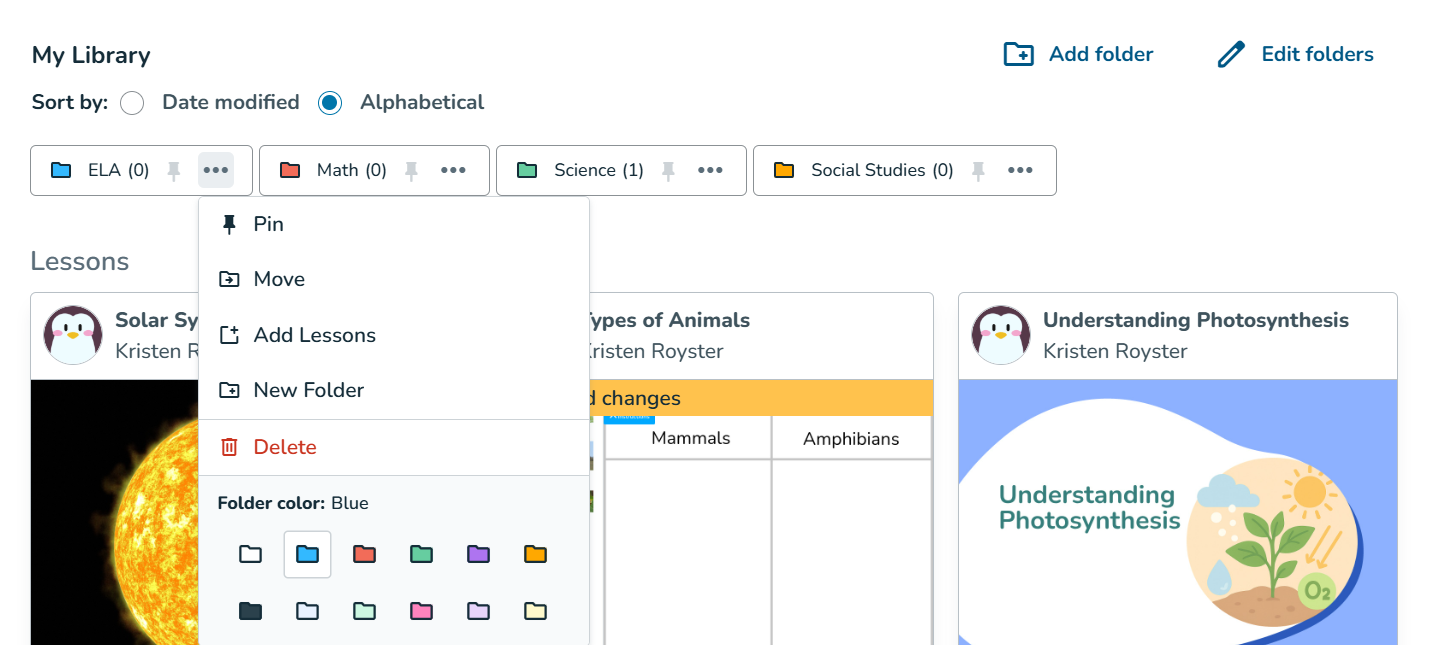1429x645 pixels.
Task: Pick the white folder color swatch
Action: (250, 554)
